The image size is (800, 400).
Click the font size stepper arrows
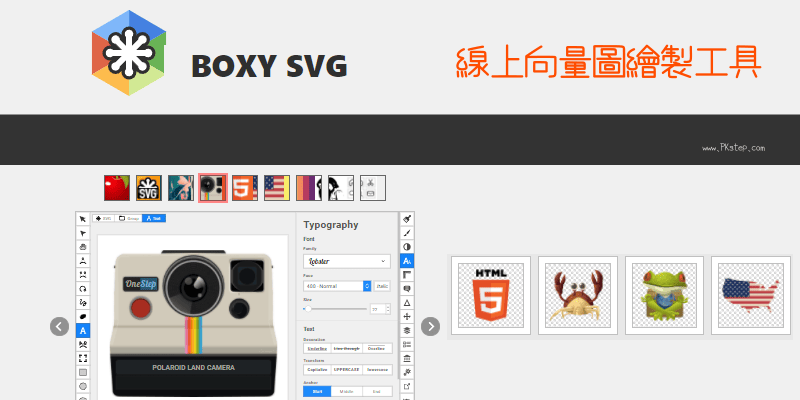tap(388, 309)
